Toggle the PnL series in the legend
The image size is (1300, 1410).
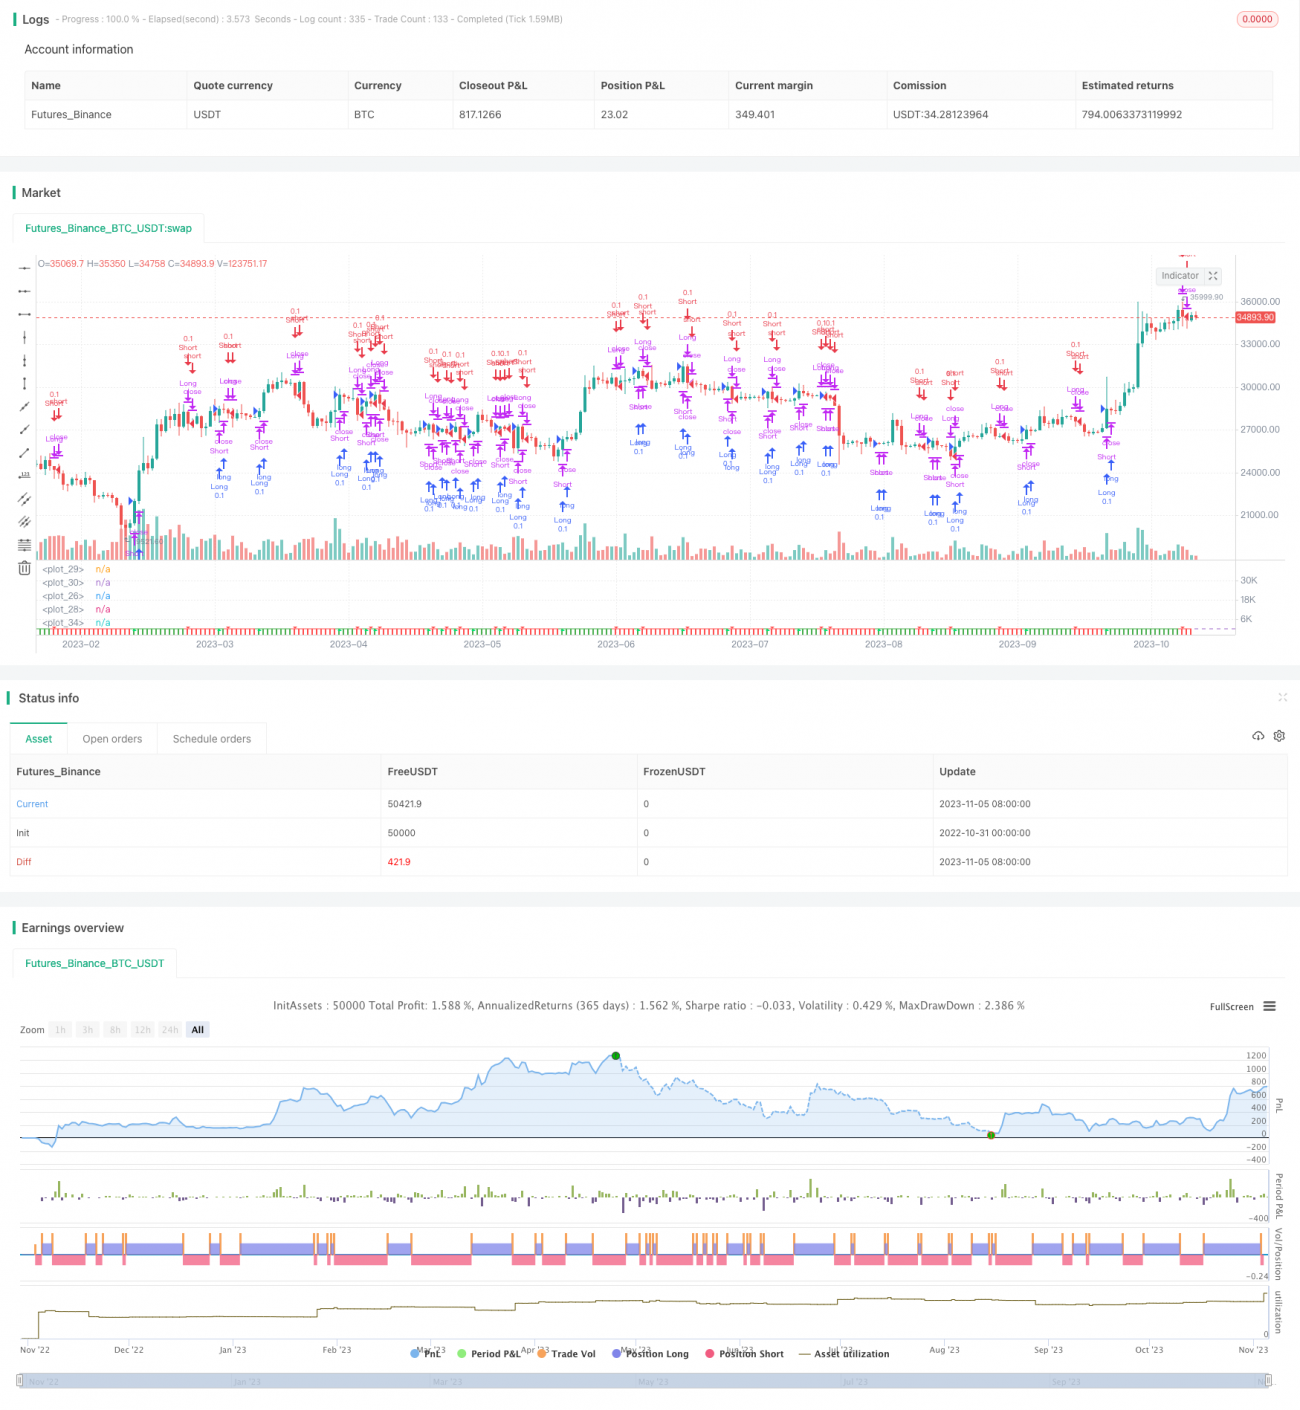425,1354
